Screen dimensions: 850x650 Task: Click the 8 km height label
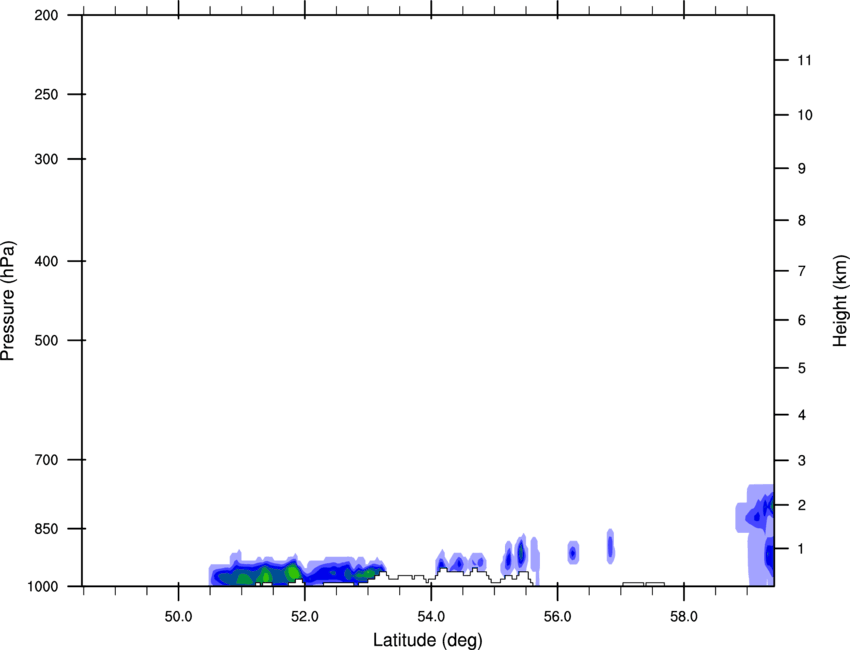(801, 220)
